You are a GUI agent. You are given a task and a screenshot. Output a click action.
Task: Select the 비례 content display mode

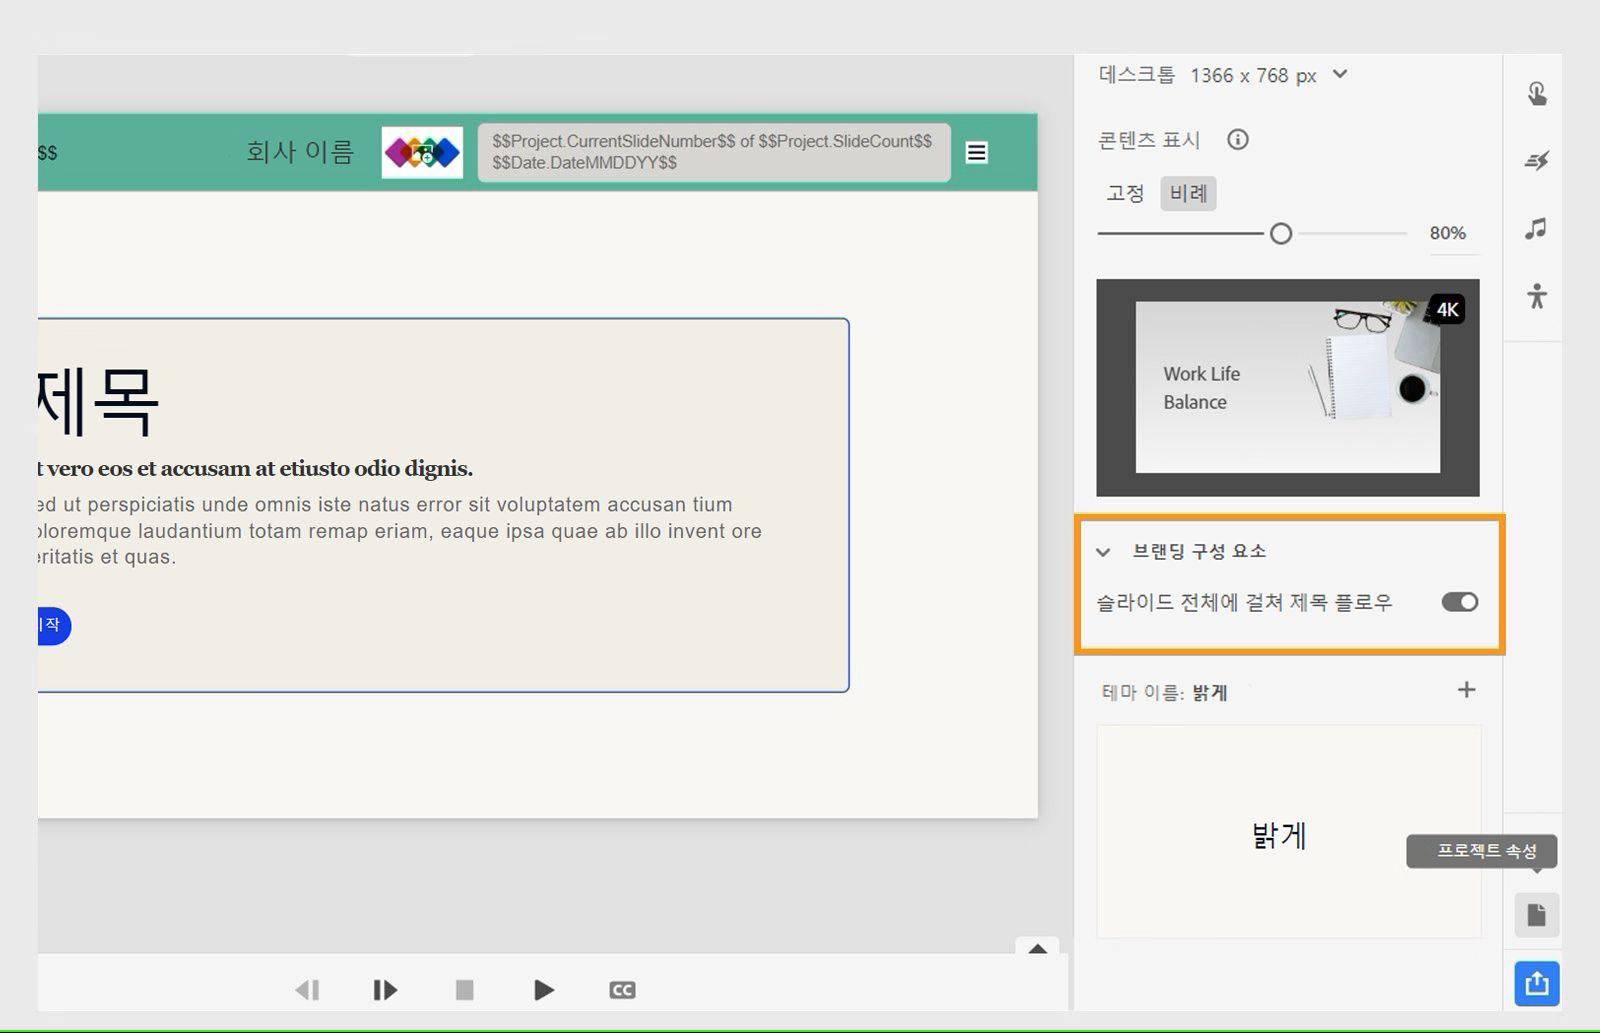point(1188,194)
